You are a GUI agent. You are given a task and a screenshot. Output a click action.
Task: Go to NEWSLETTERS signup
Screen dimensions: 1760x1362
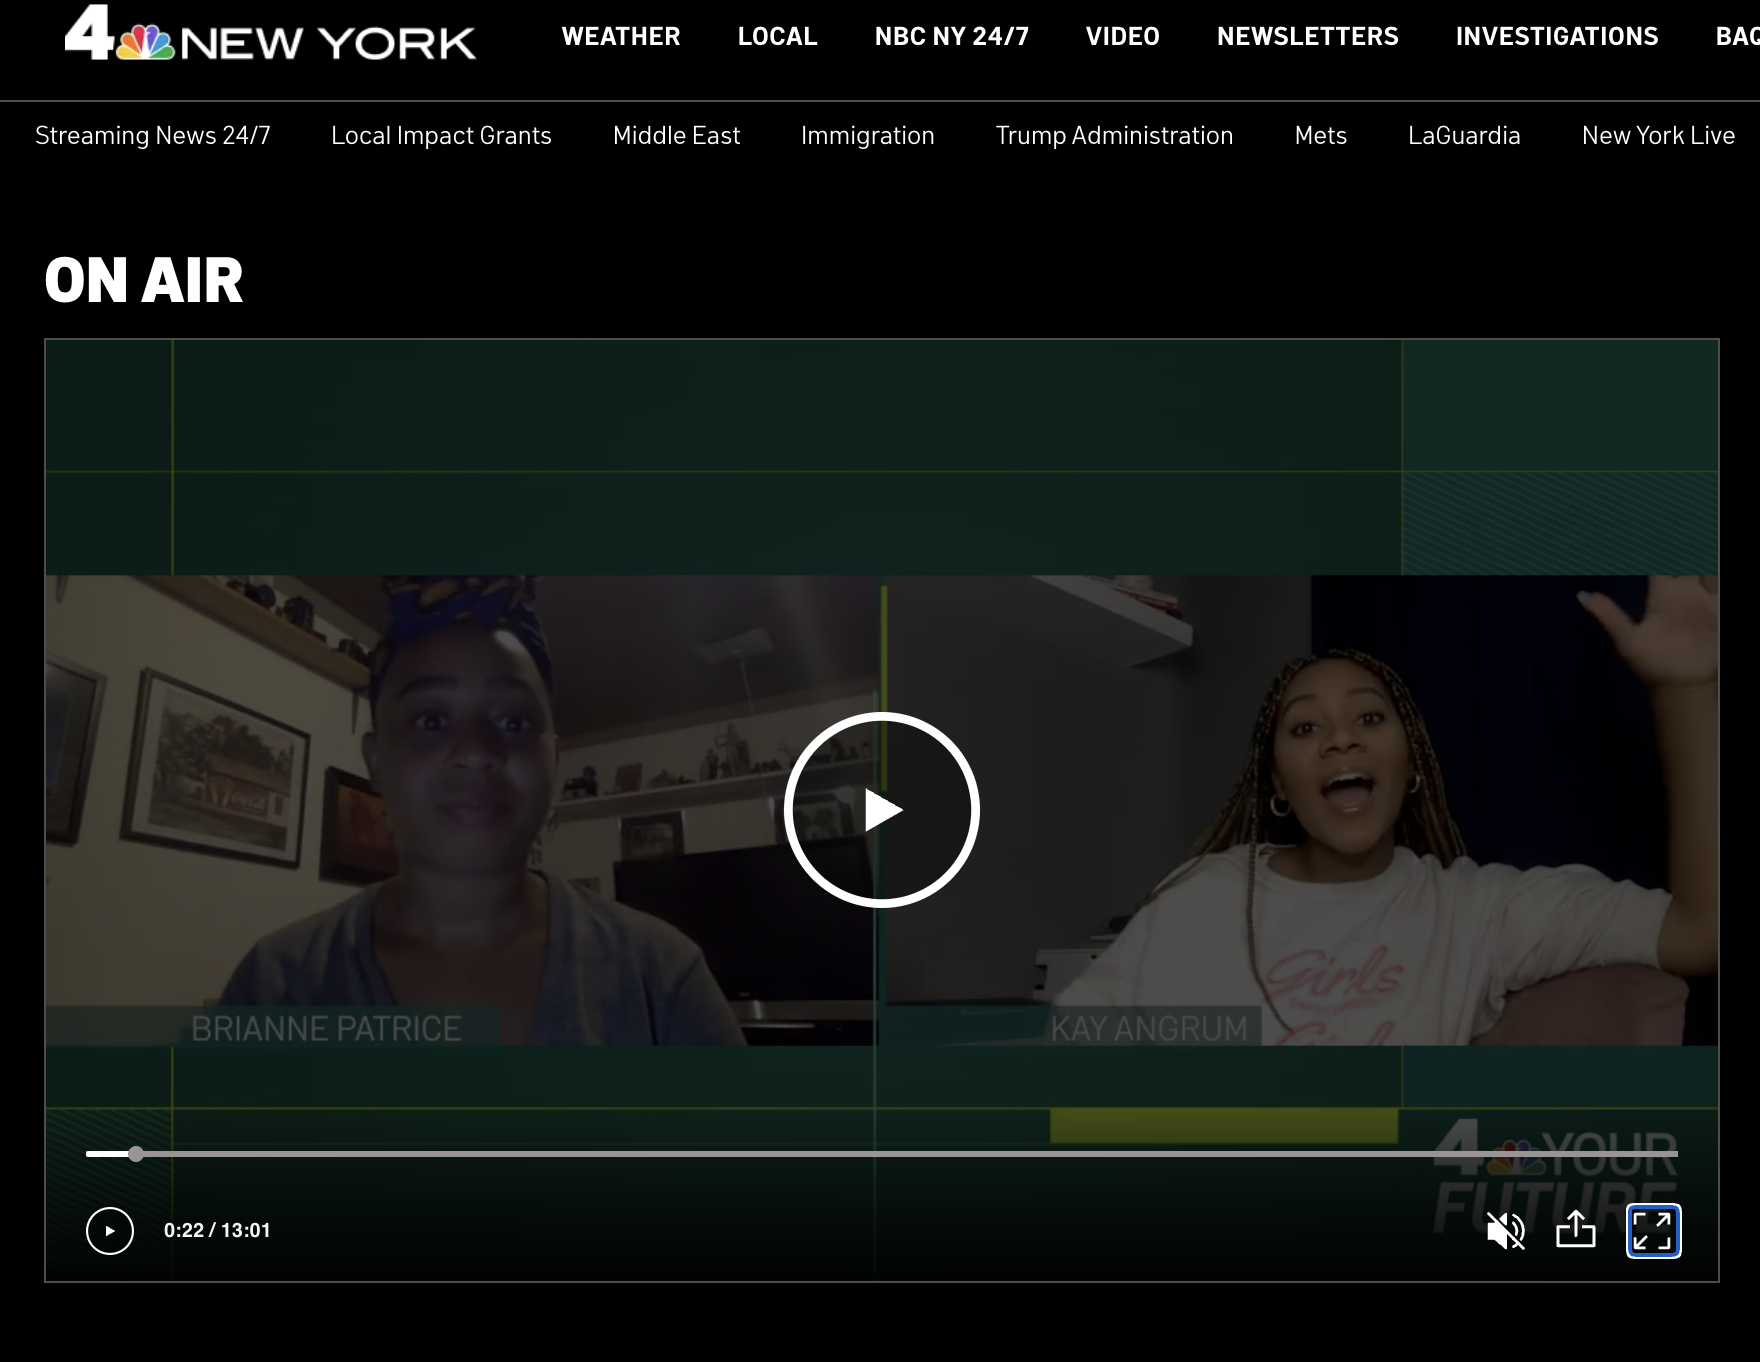[x=1308, y=37]
